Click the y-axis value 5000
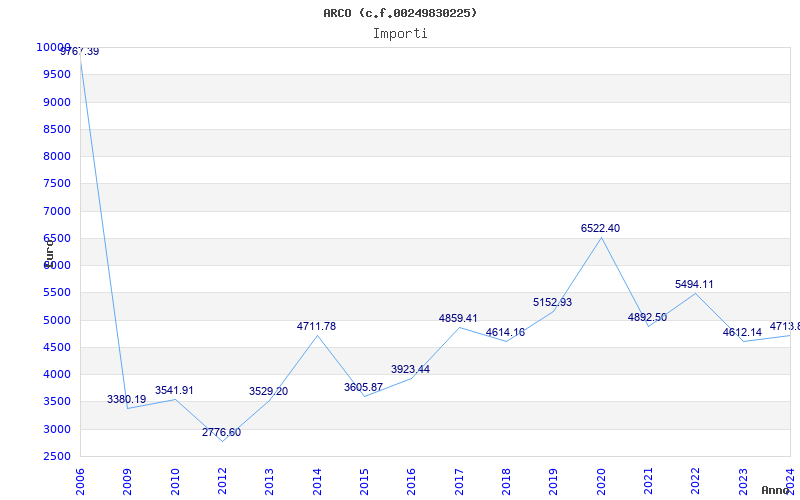Viewport: 800px width, 500px height. [x=57, y=320]
